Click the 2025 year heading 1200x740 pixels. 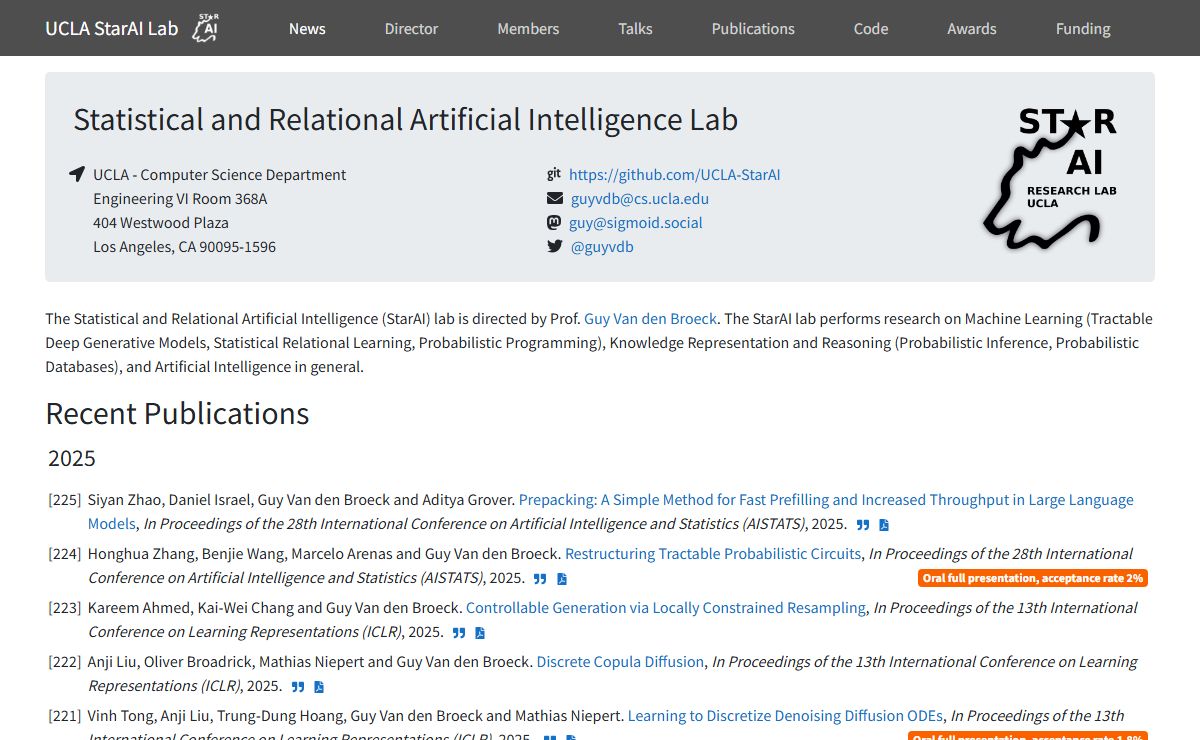click(72, 458)
